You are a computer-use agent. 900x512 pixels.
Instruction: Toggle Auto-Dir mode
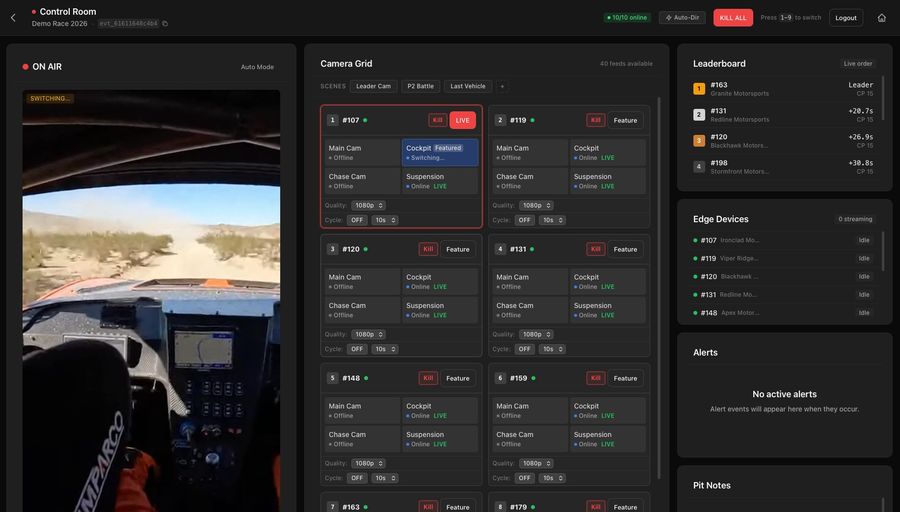click(682, 18)
